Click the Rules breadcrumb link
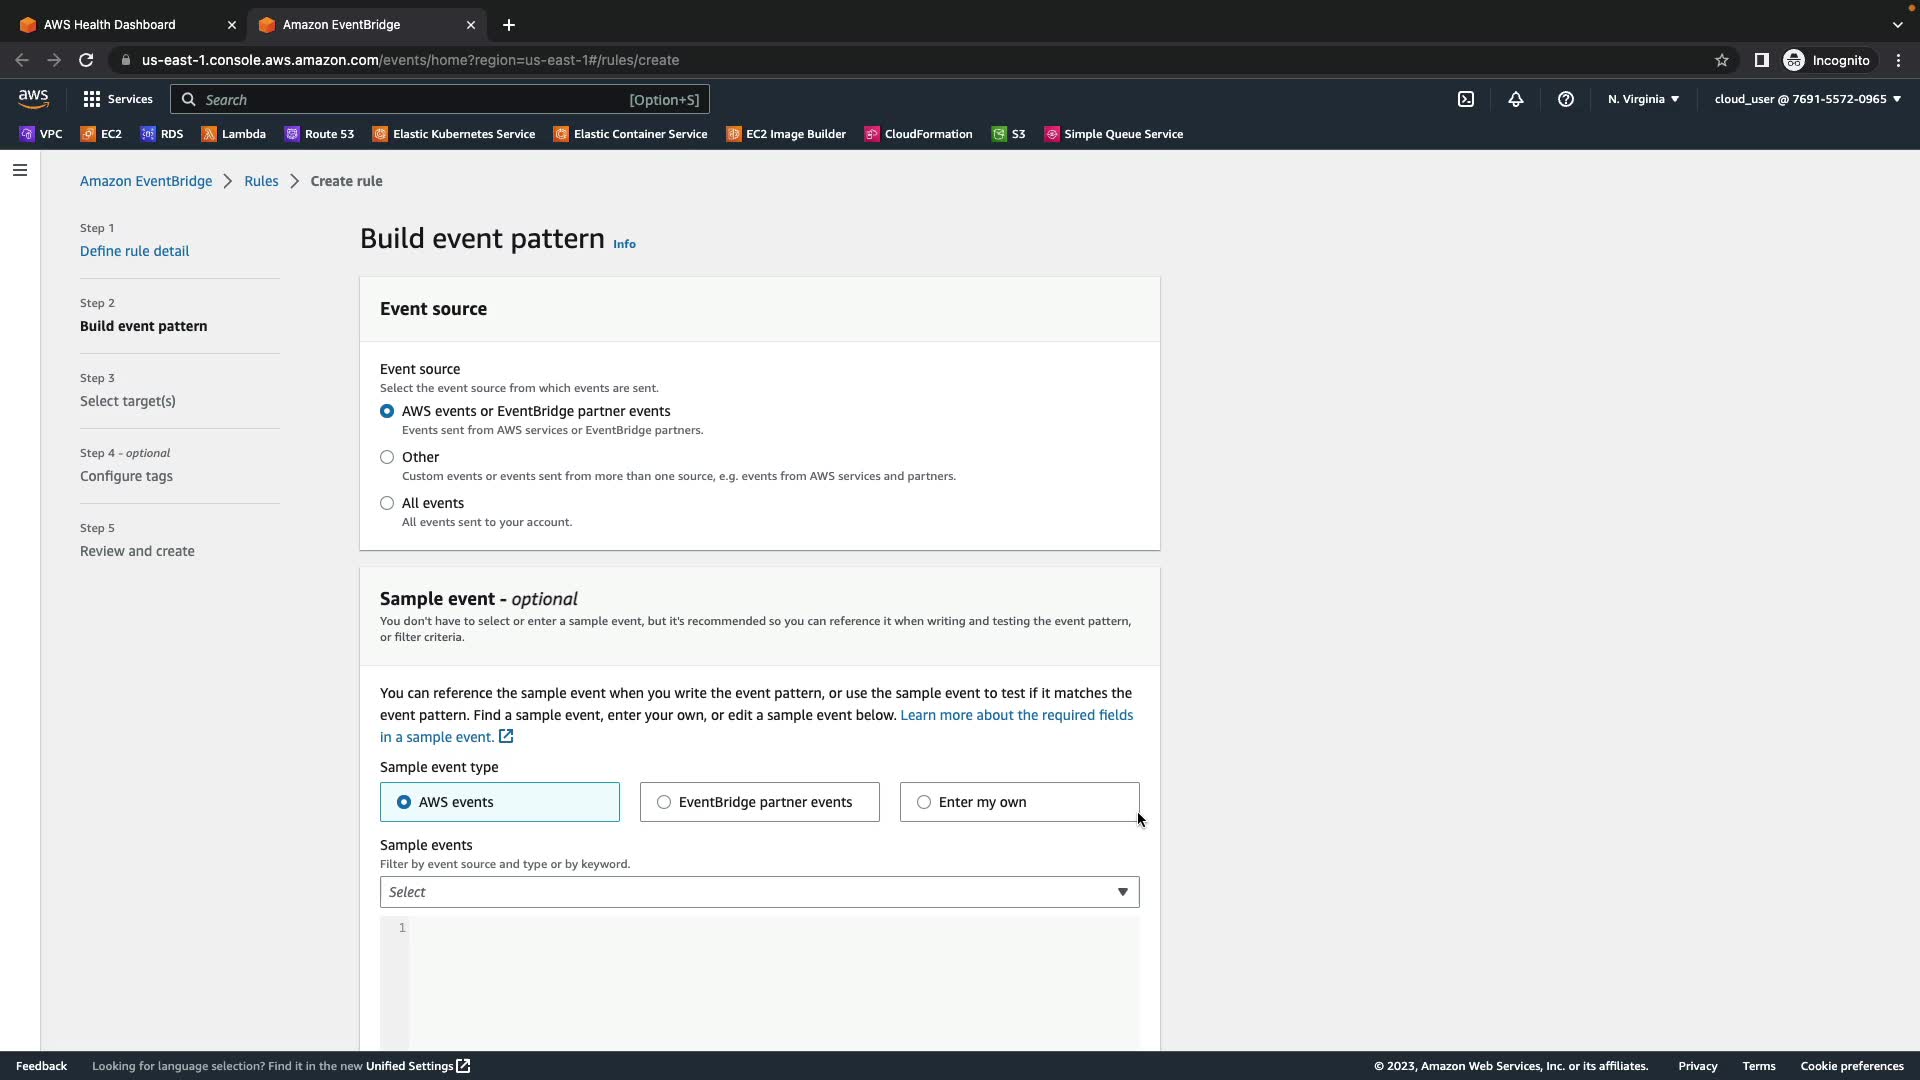Image resolution: width=1920 pixels, height=1080 pixels. [x=261, y=181]
